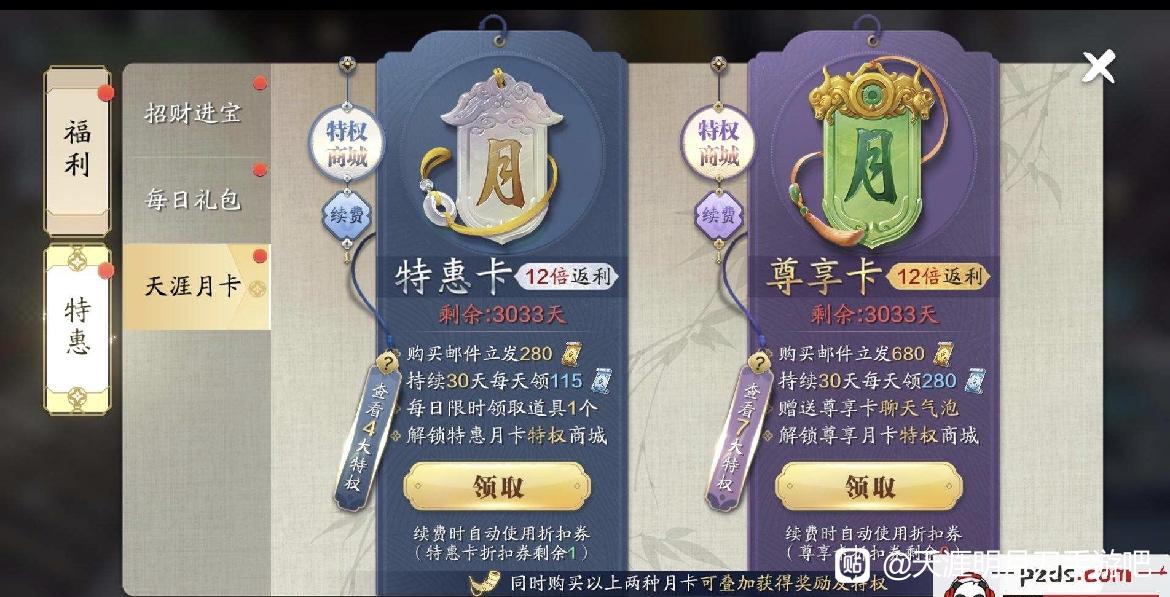Tap the purple 续费 medallion
The height and width of the screenshot is (597, 1170).
(x=719, y=215)
